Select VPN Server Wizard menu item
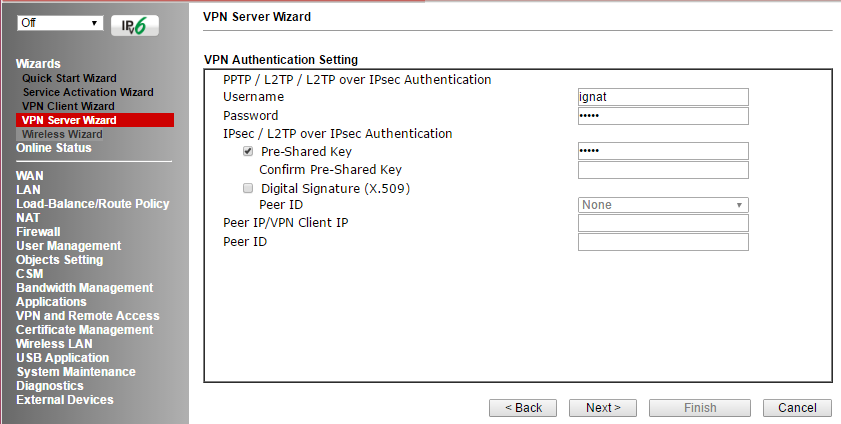The image size is (841, 424). (x=95, y=120)
